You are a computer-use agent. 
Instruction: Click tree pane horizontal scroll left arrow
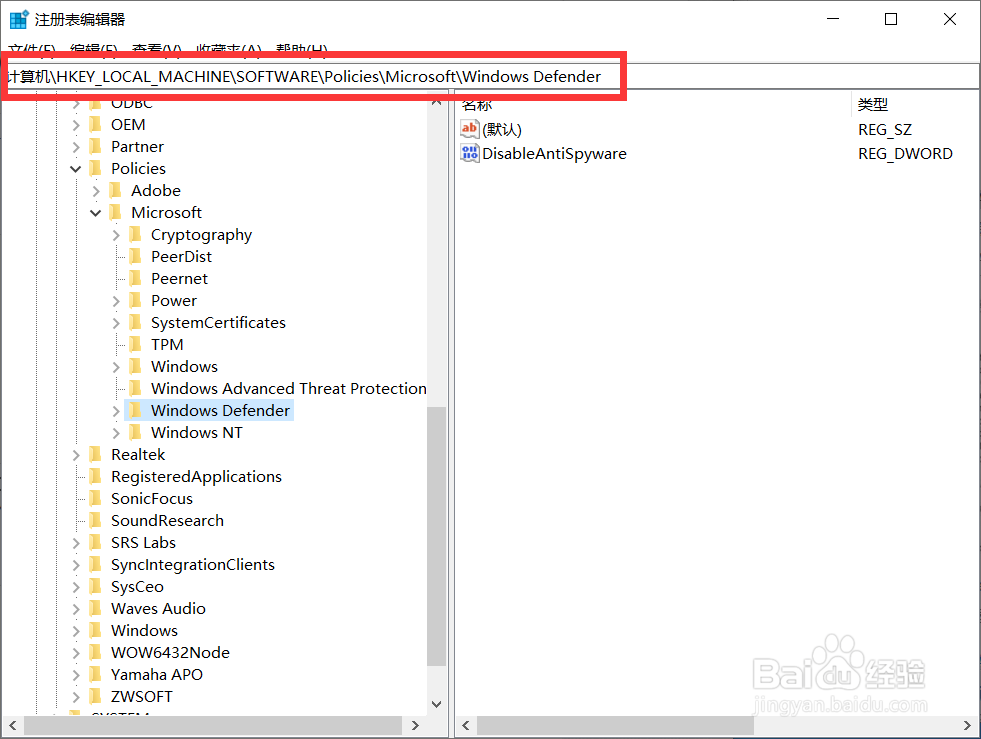point(13,725)
